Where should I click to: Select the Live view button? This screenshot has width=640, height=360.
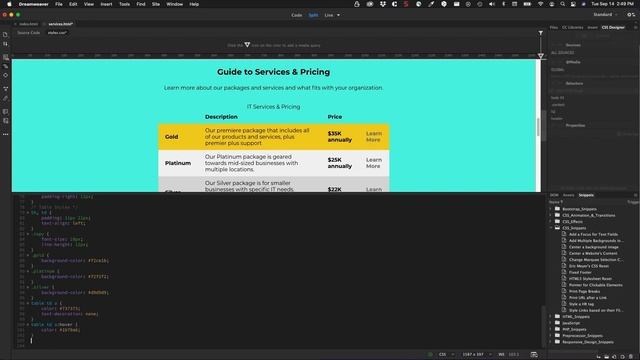329,15
